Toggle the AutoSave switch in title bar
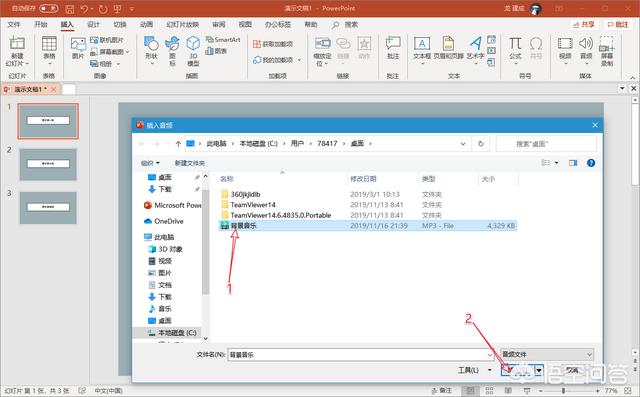 point(49,8)
